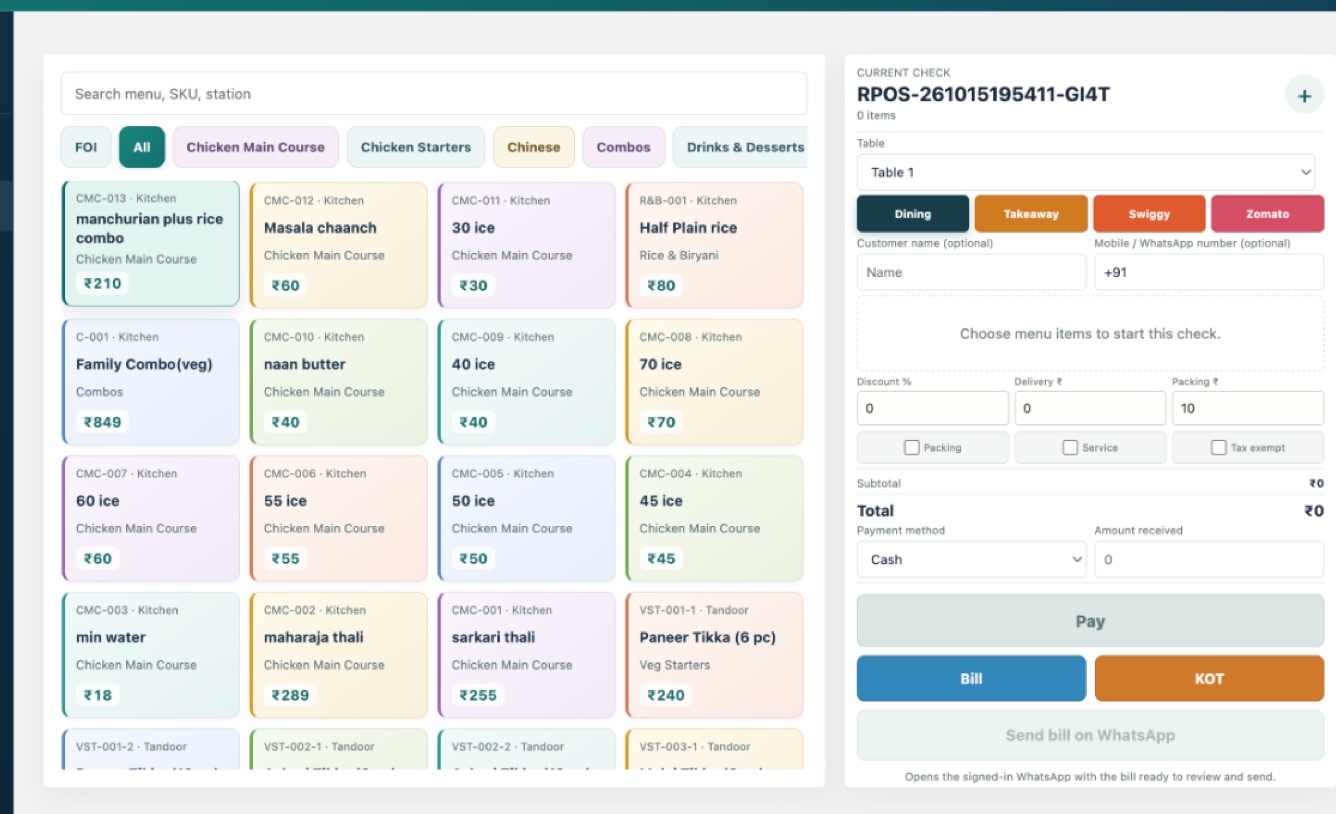Select the All category tab
1336x814 pixels.
142,147
